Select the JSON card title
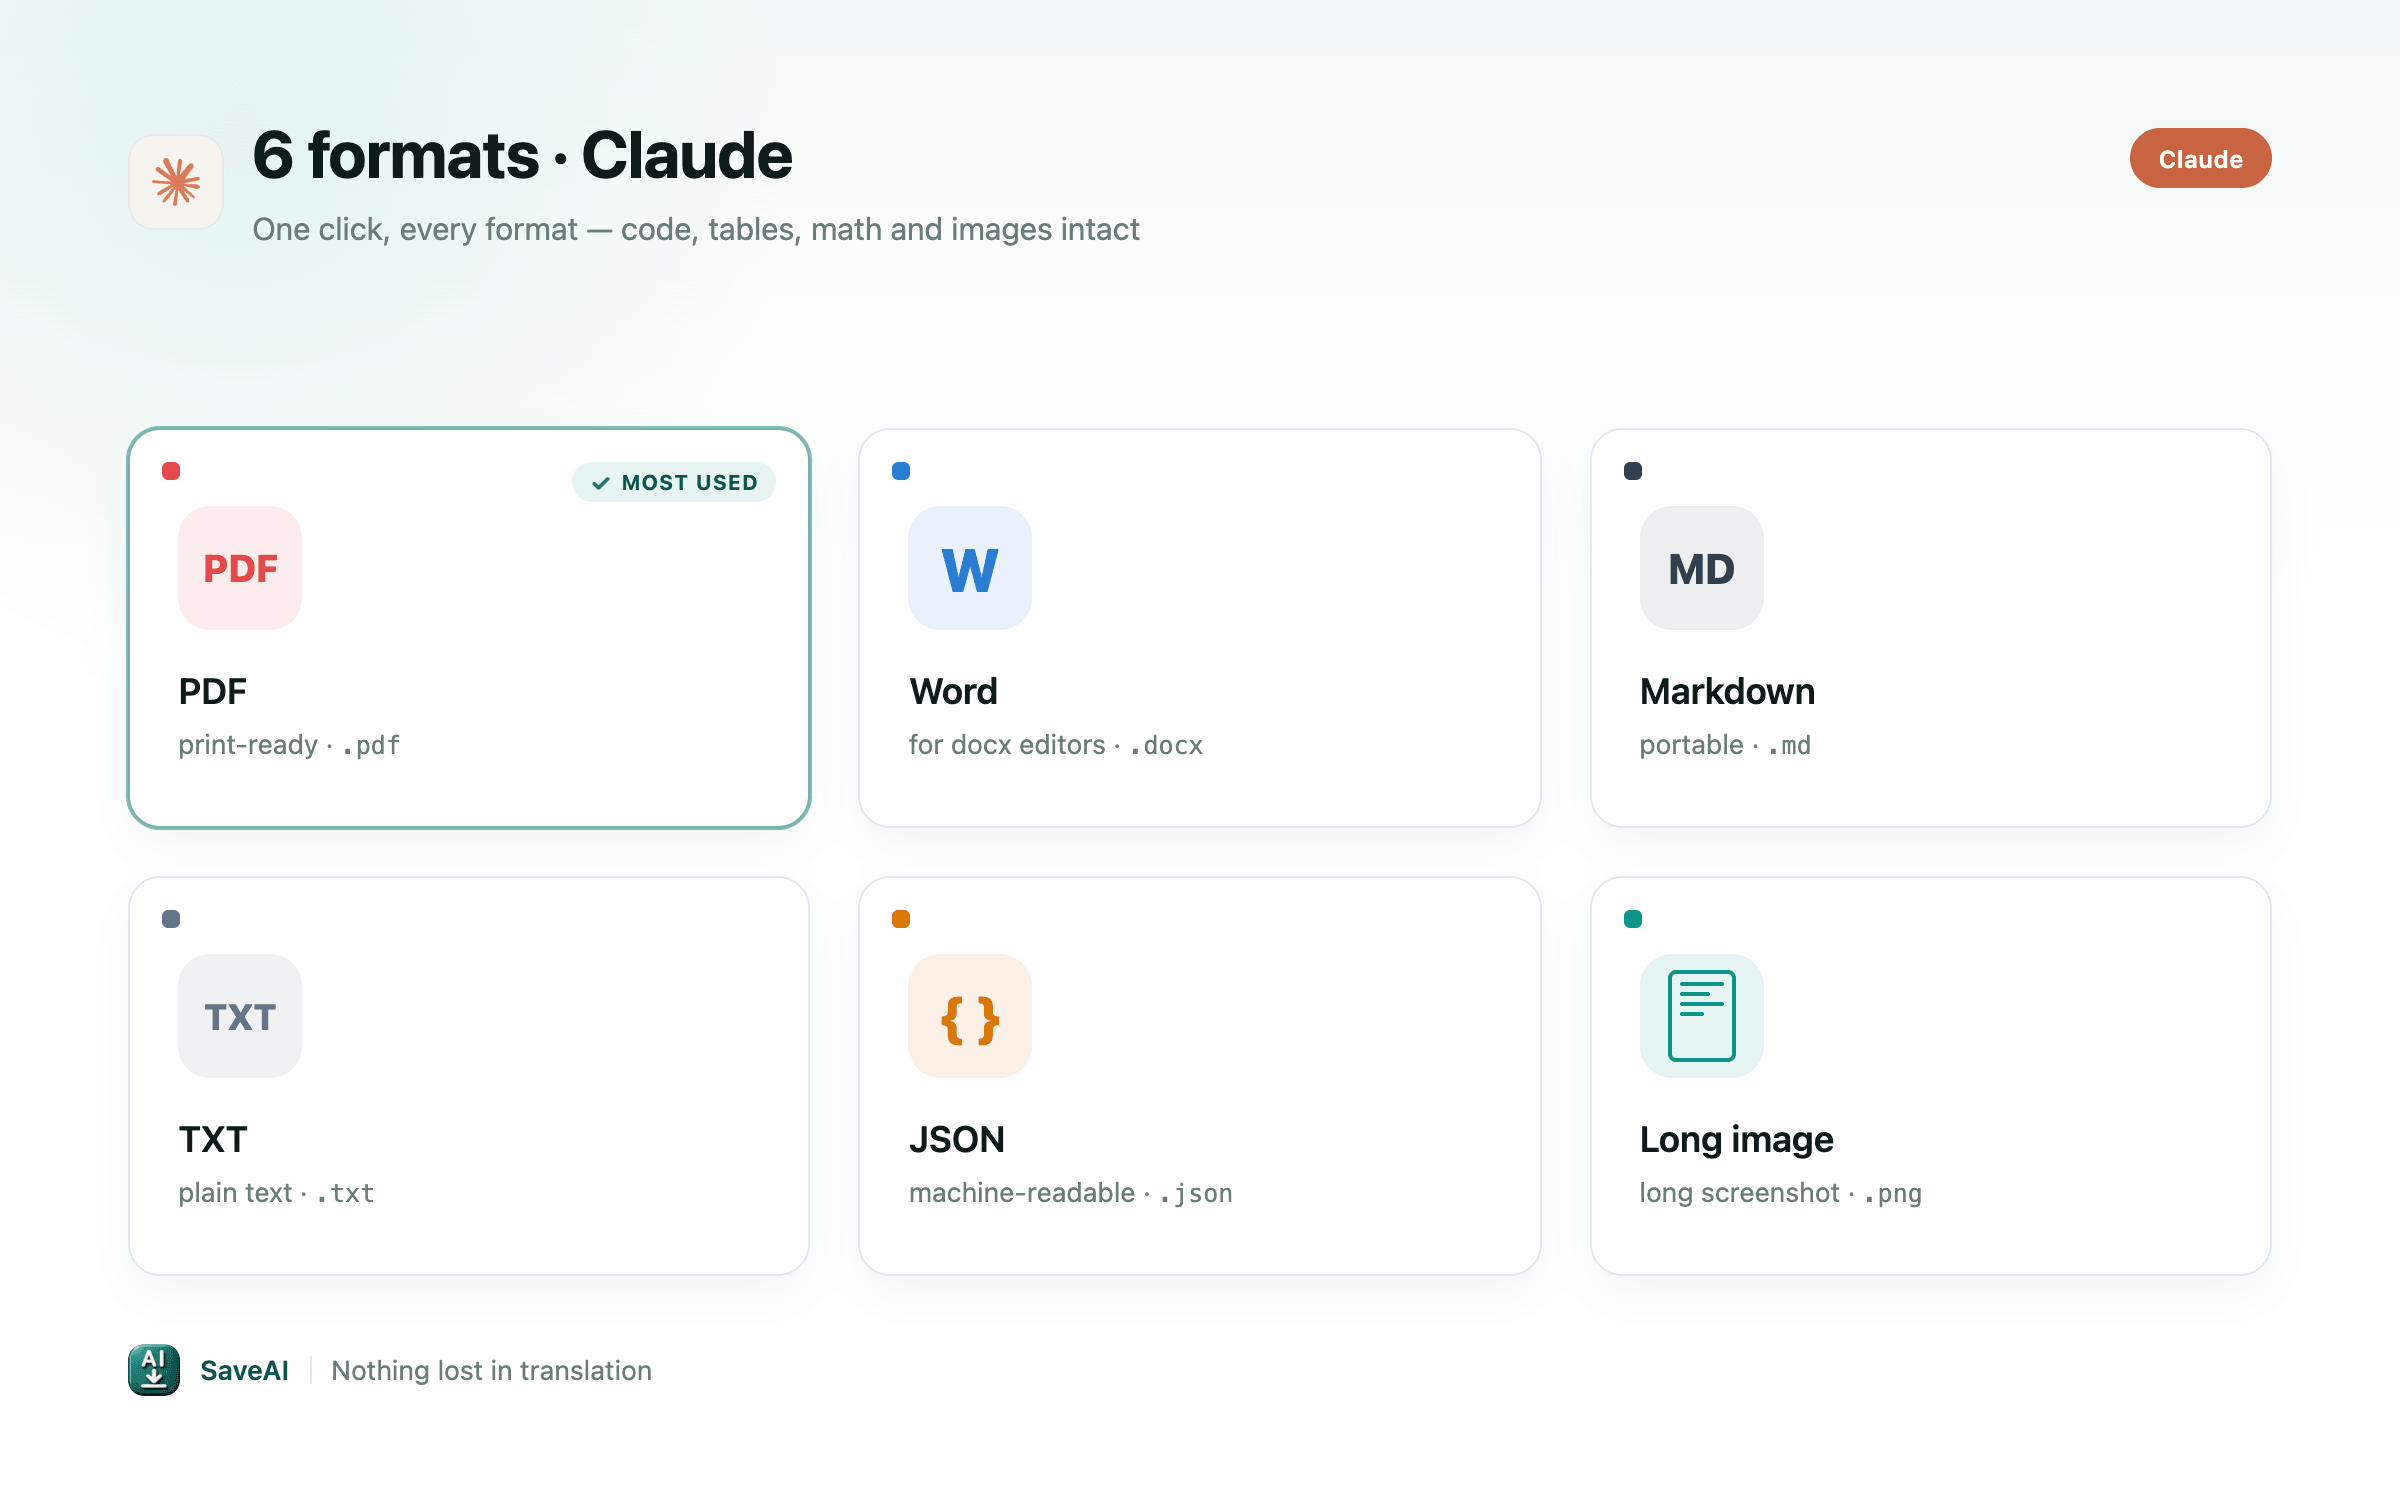This screenshot has height=1500, width=2400. pos(956,1139)
